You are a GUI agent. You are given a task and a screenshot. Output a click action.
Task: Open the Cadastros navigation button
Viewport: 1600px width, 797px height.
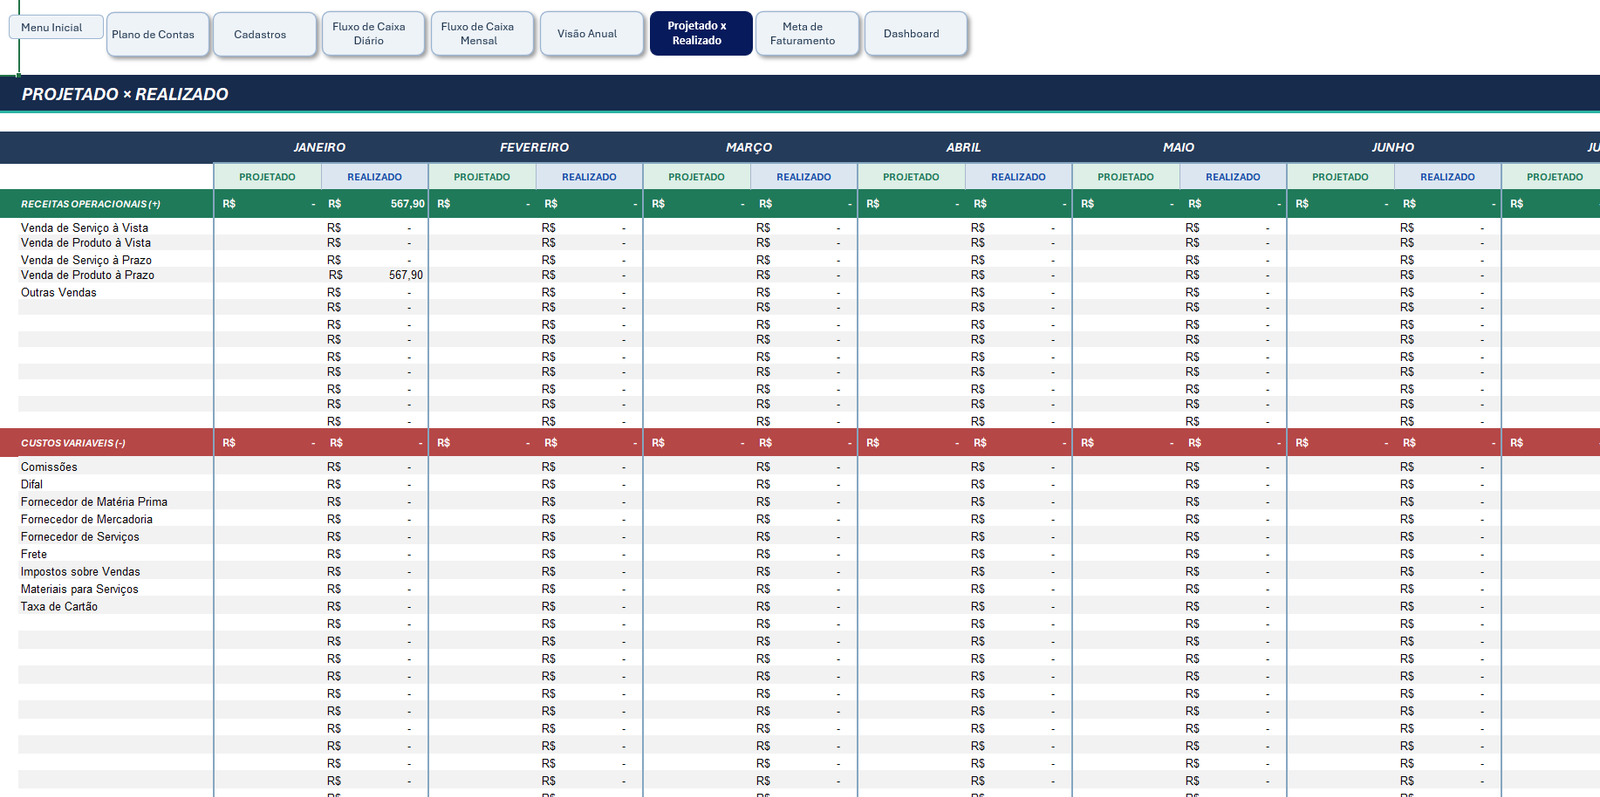coord(265,34)
